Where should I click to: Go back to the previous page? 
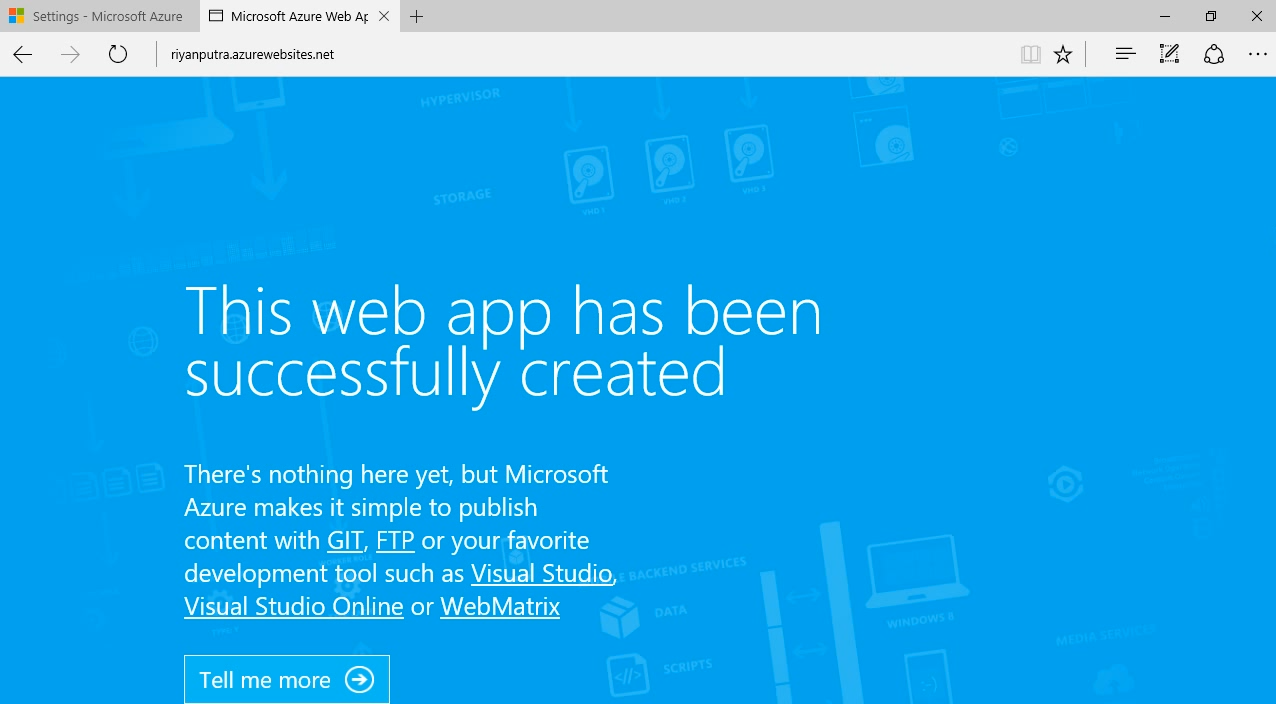(23, 54)
